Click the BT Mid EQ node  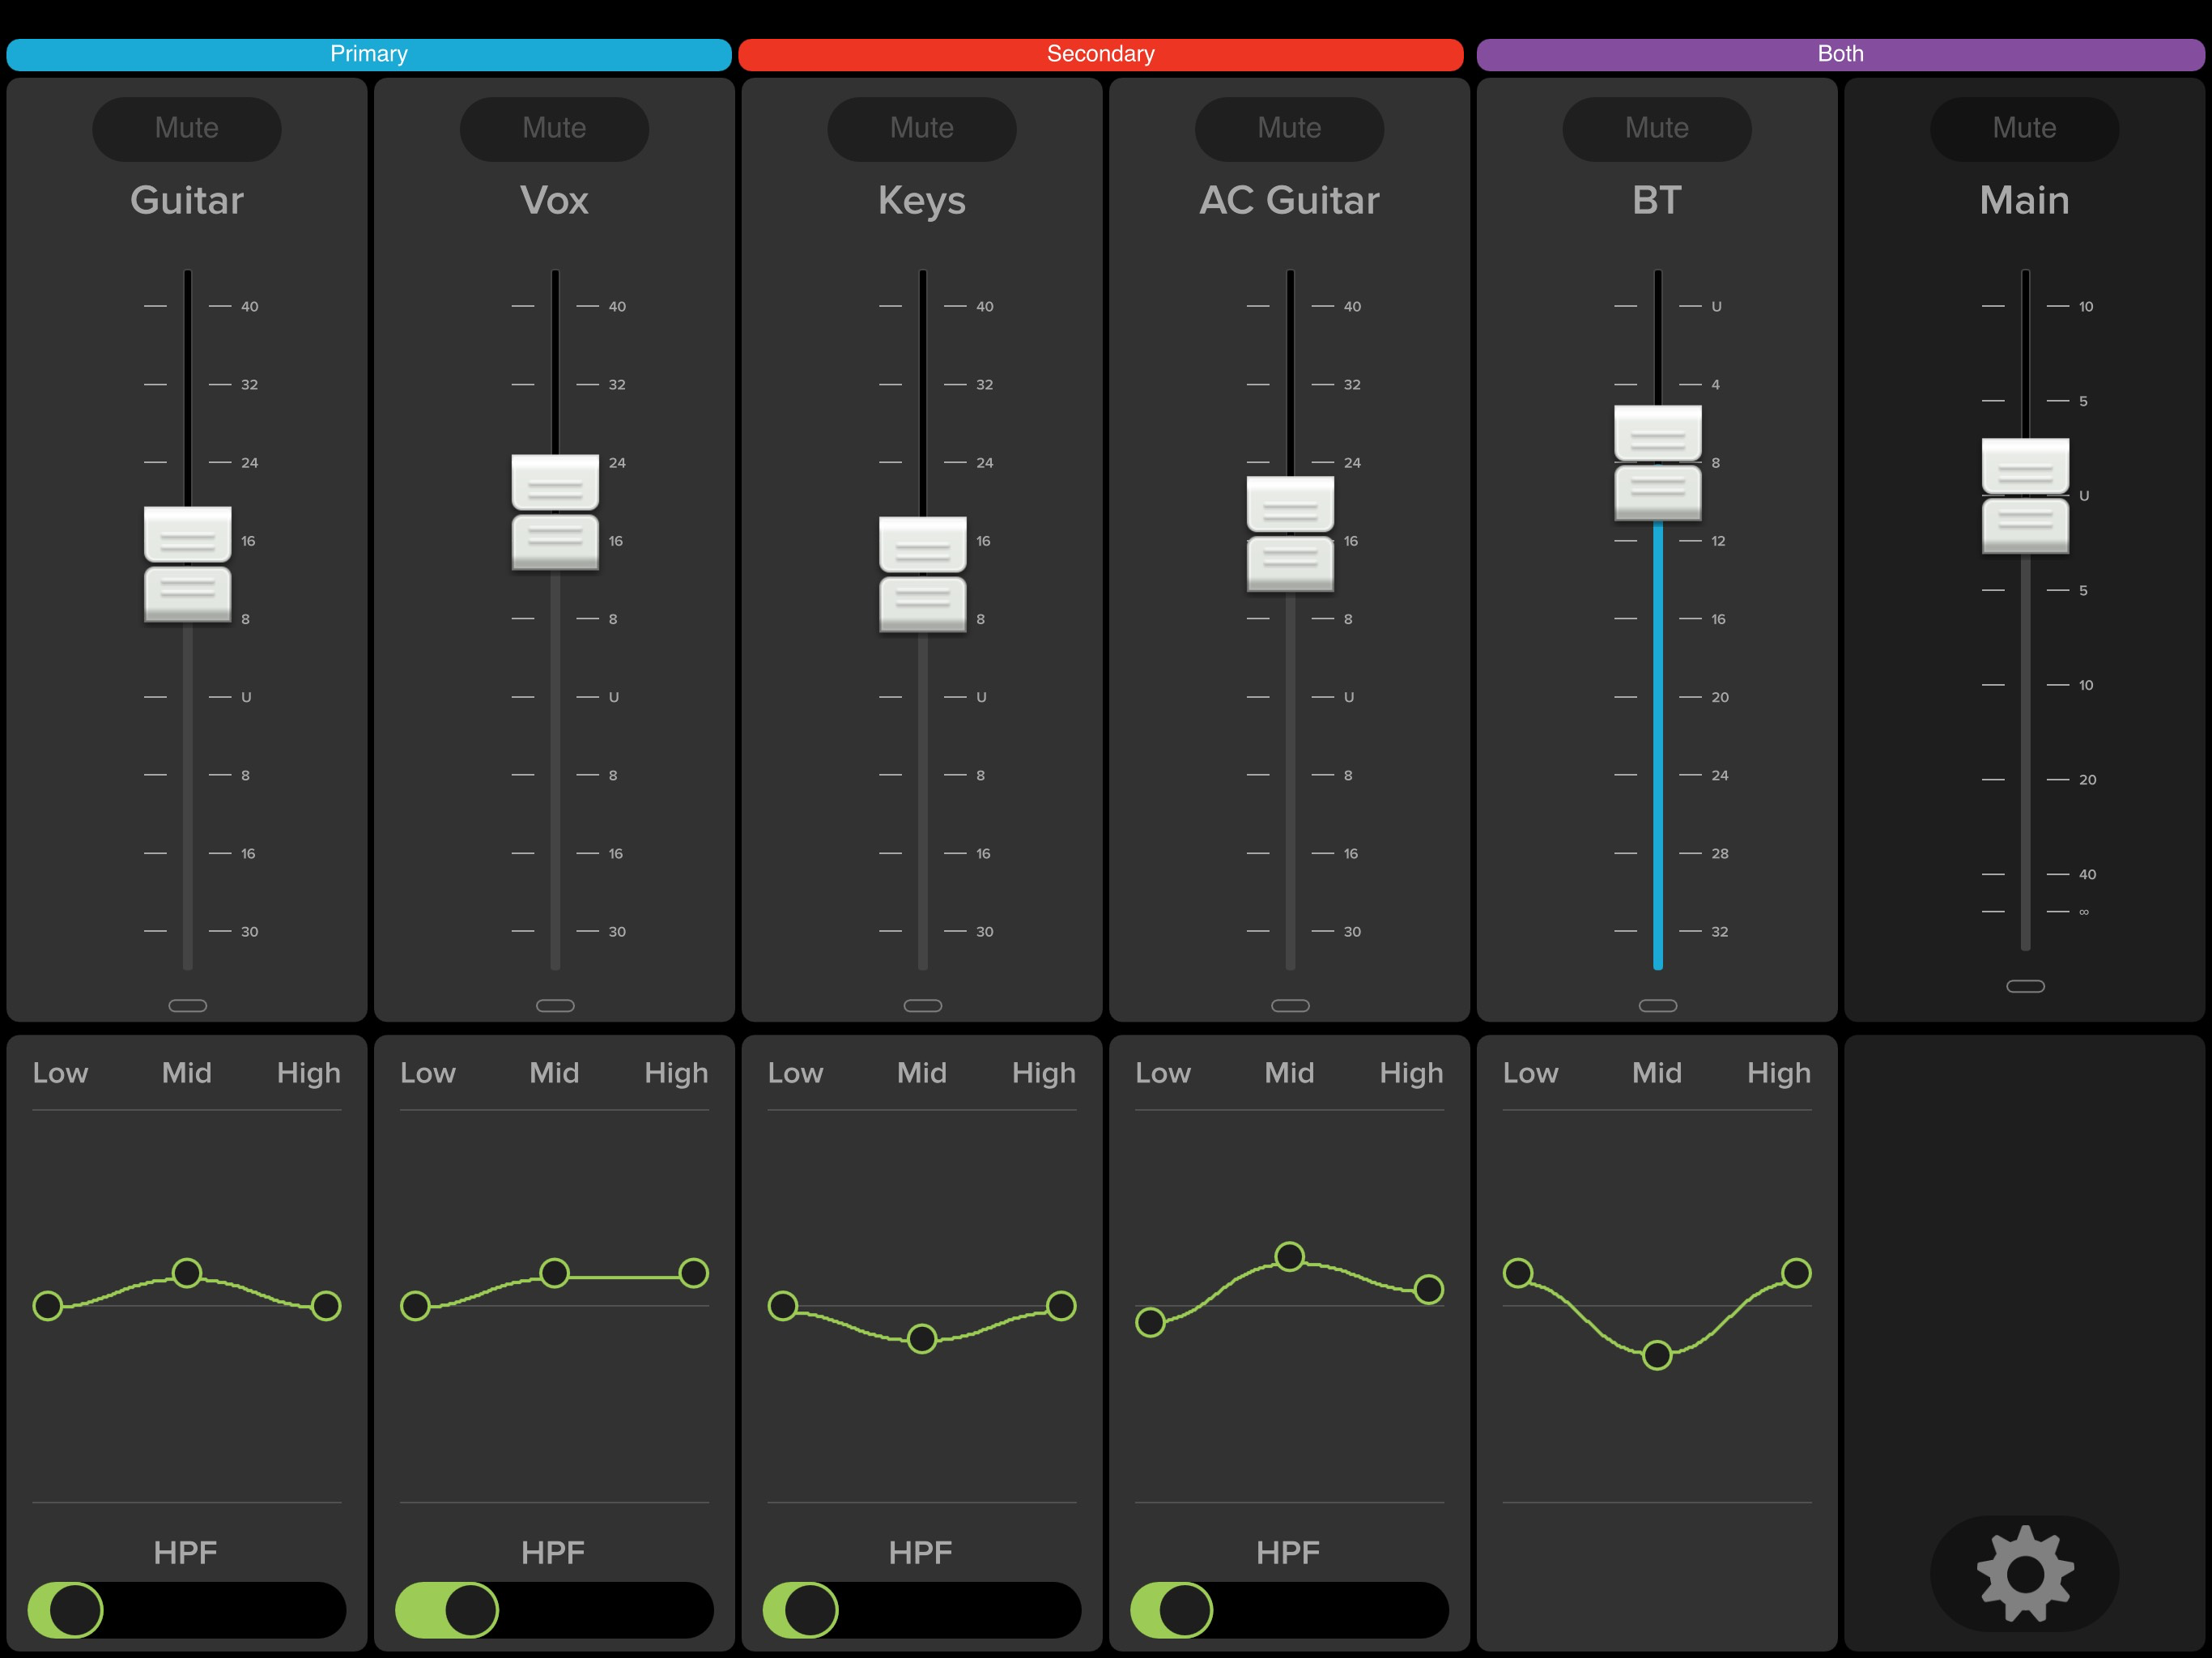coord(1656,1355)
